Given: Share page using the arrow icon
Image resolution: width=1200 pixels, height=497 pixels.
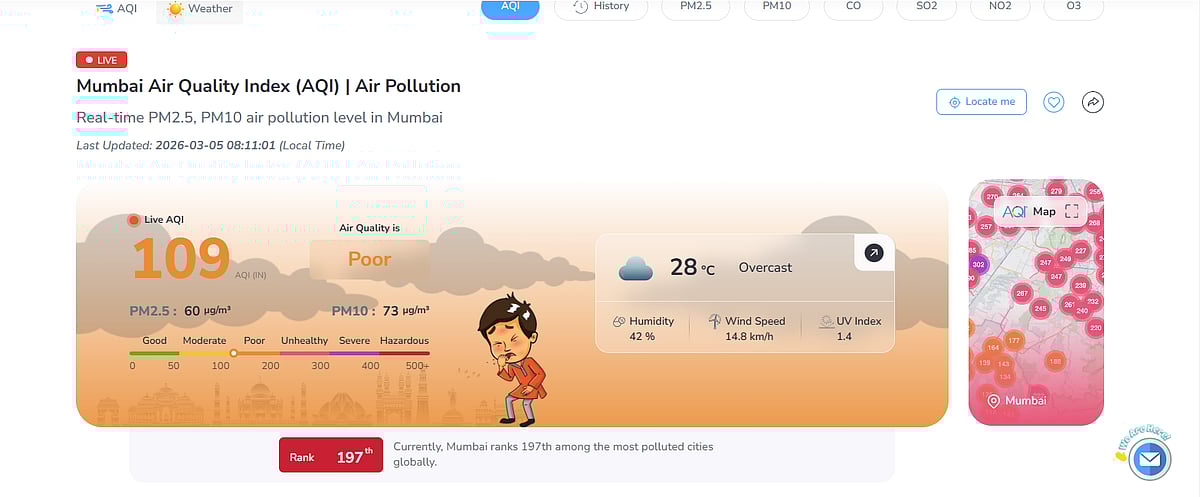Looking at the screenshot, I should [x=1093, y=102].
